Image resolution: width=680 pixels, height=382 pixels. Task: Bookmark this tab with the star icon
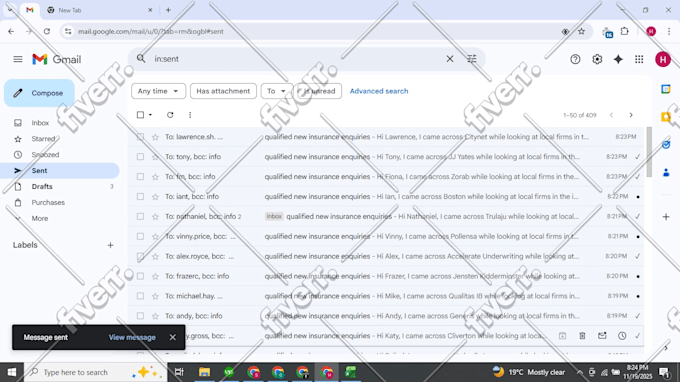pyautogui.click(x=581, y=31)
